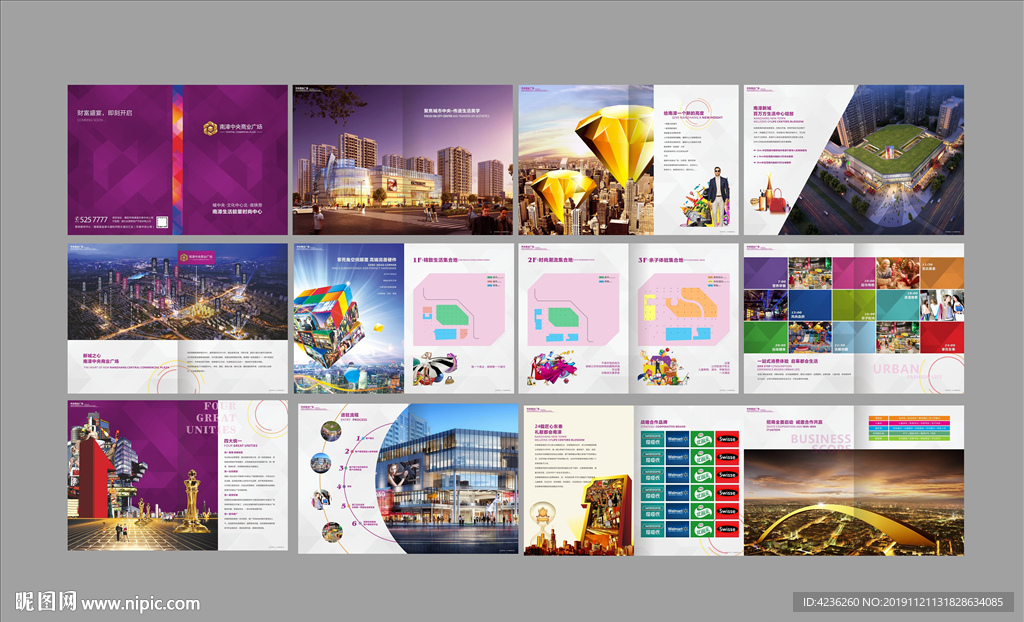Open the entry process mall spread

click(x=409, y=478)
